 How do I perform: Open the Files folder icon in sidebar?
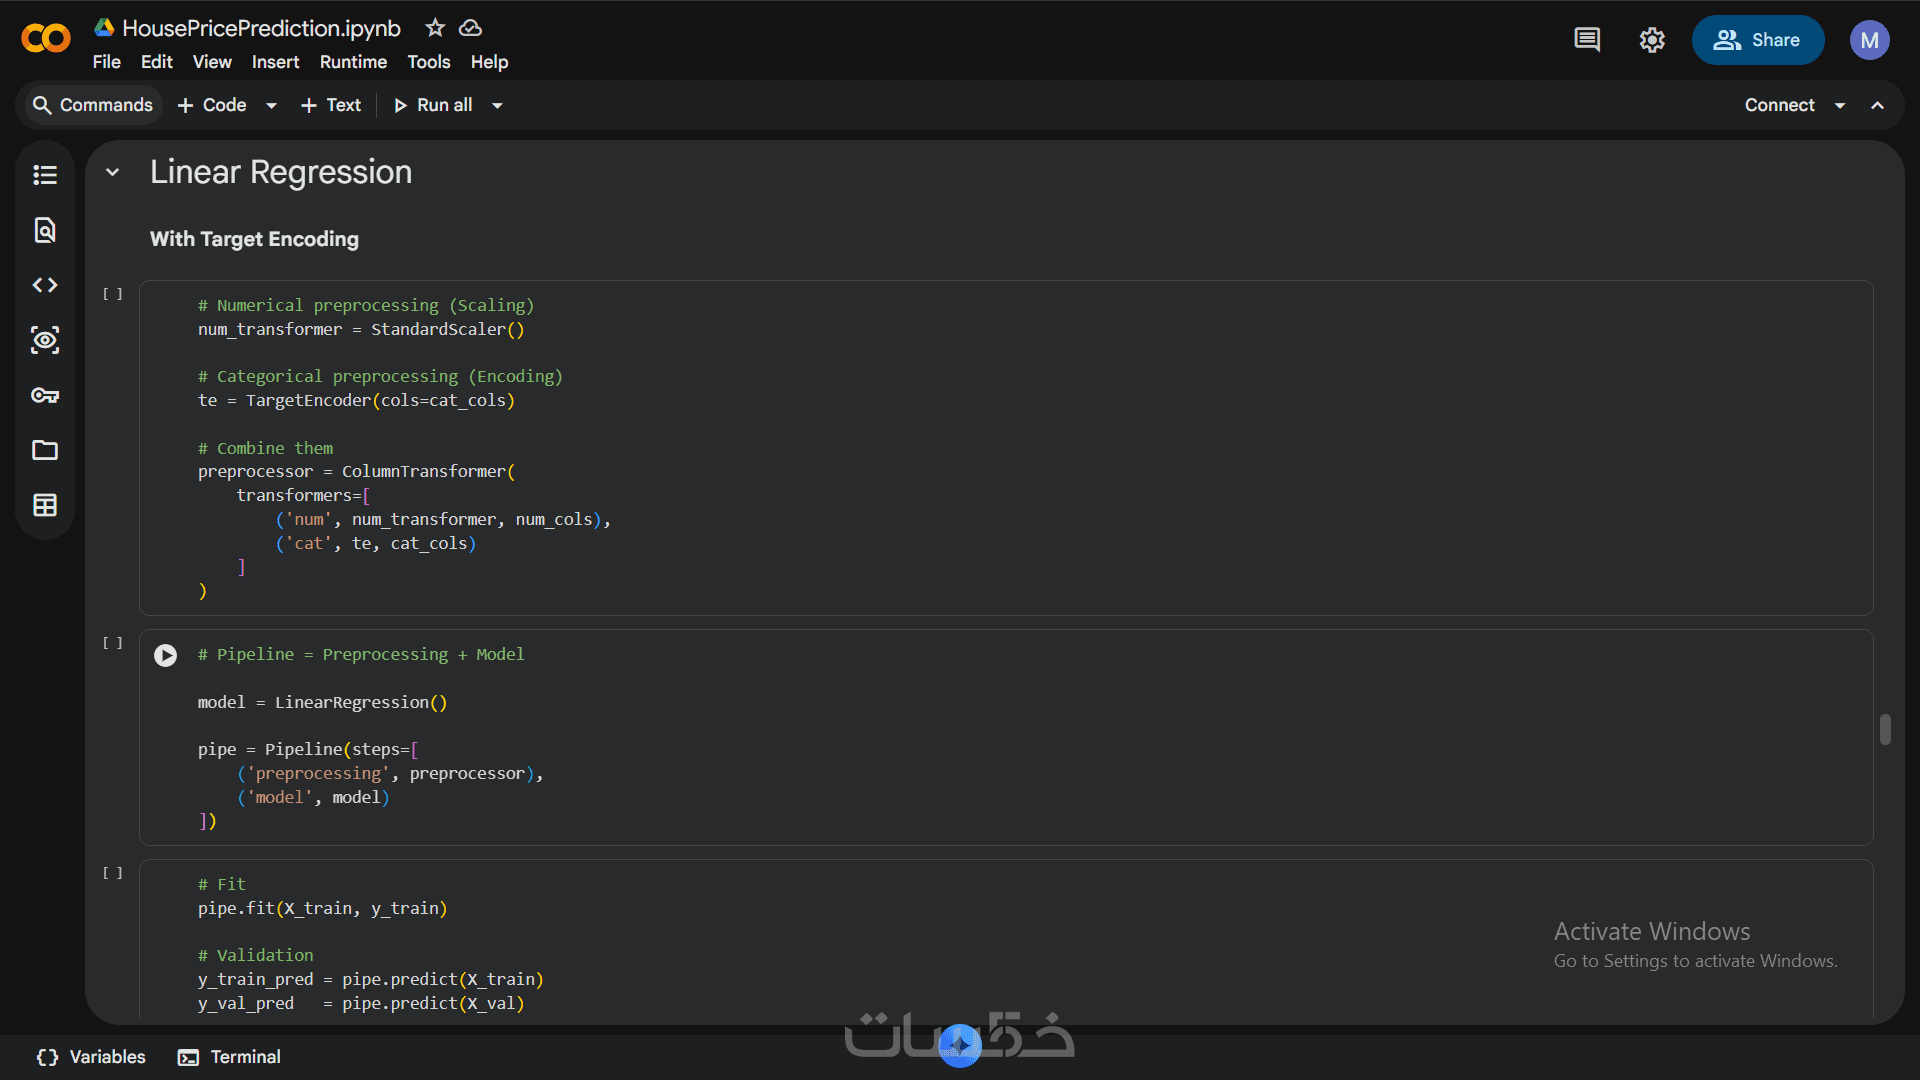click(x=45, y=450)
